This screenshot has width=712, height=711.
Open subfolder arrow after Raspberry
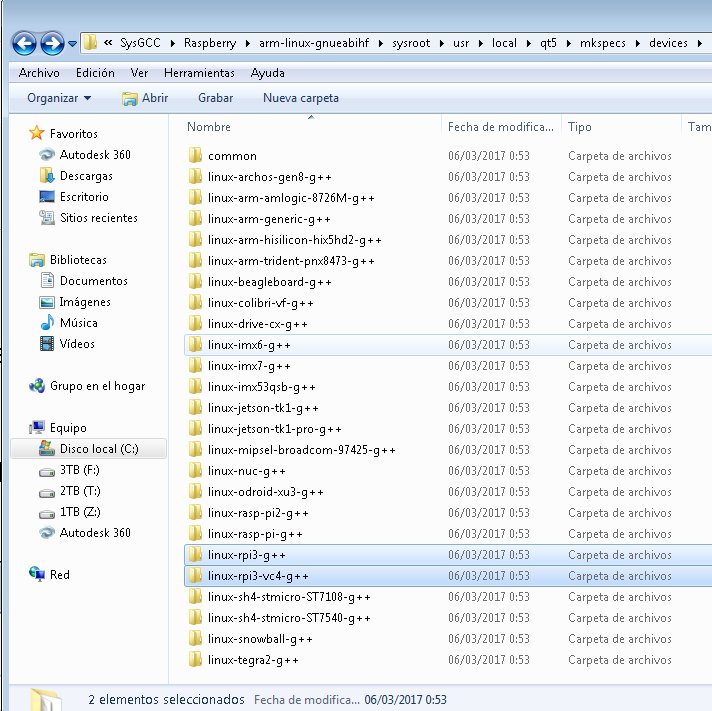coord(248,43)
